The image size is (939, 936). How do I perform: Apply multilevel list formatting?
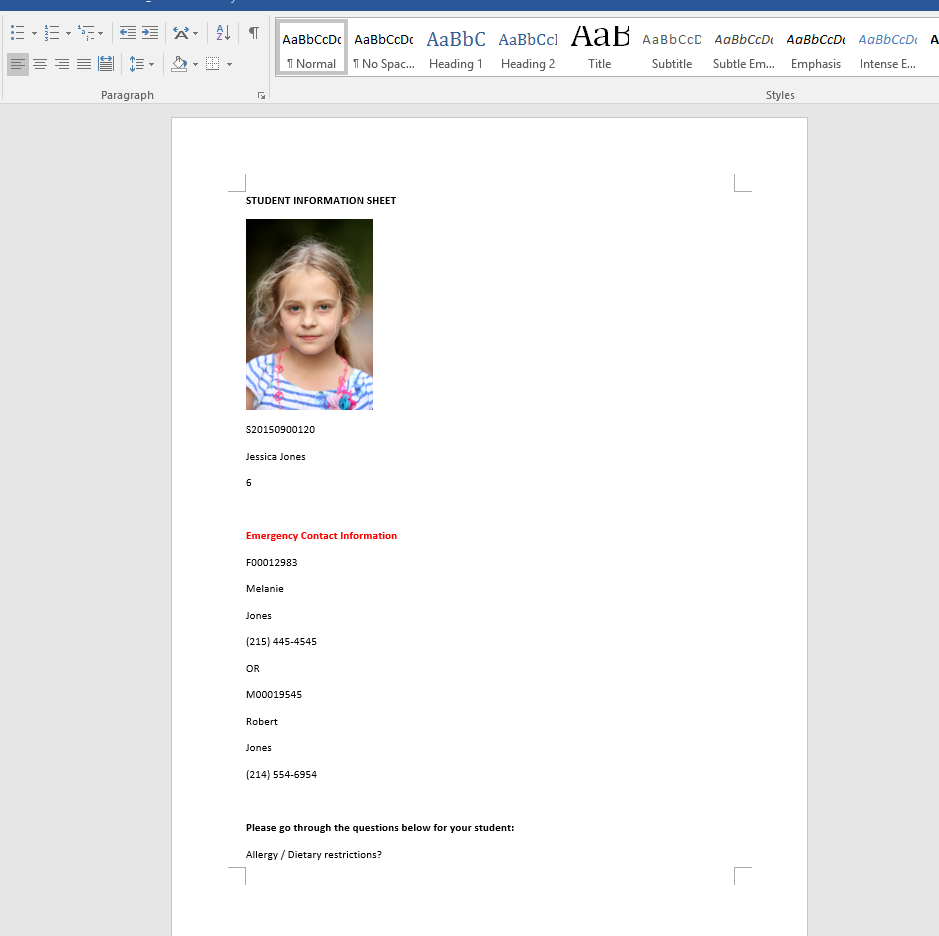(x=86, y=33)
